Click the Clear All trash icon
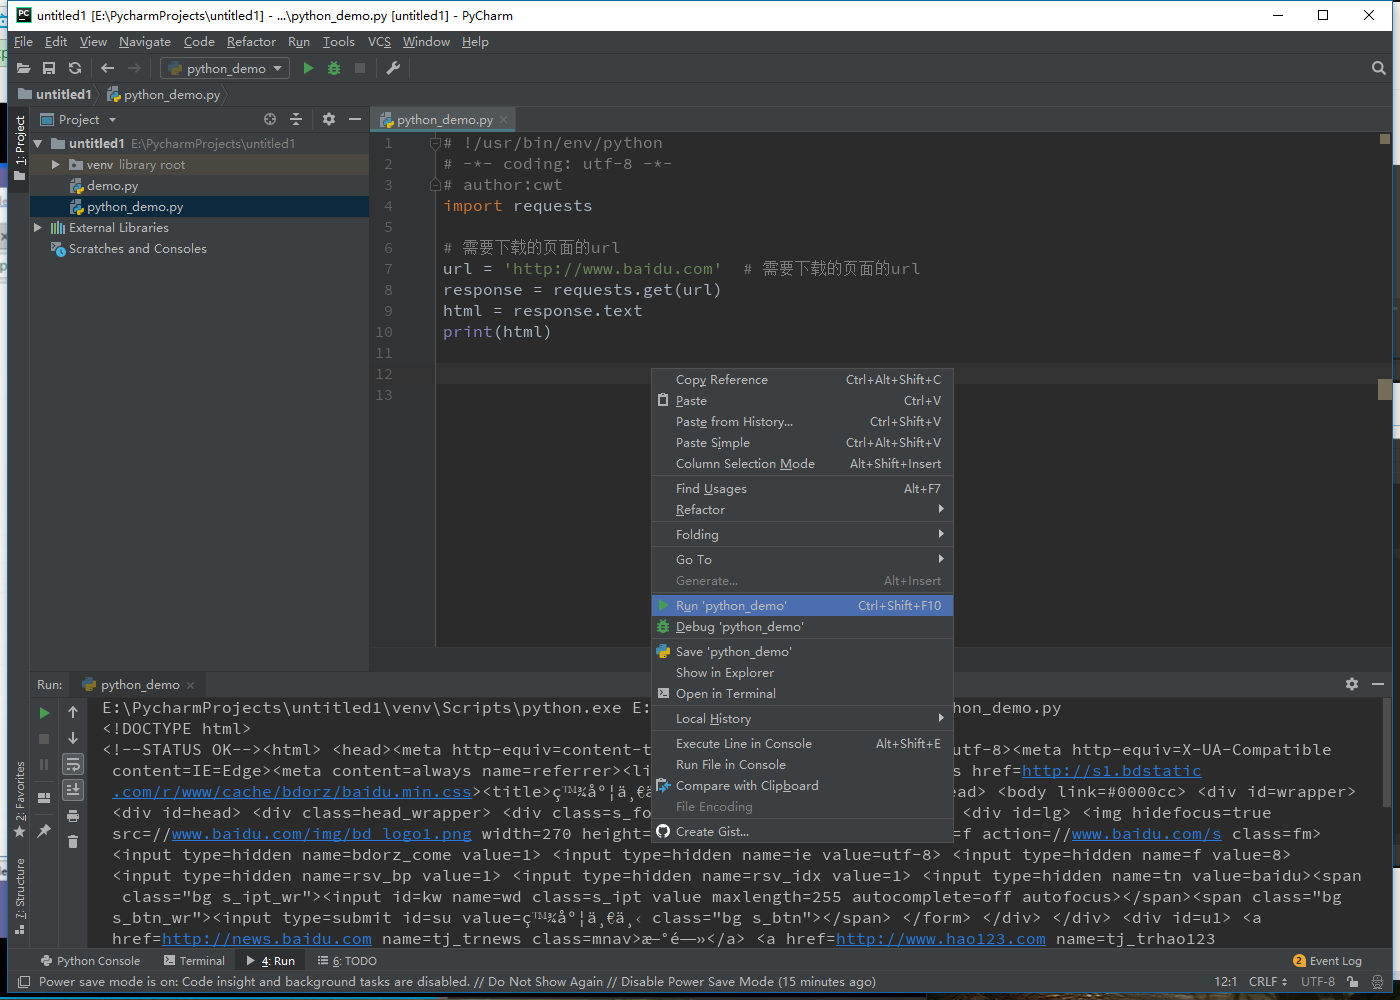The width and height of the screenshot is (1400, 1000). click(73, 841)
